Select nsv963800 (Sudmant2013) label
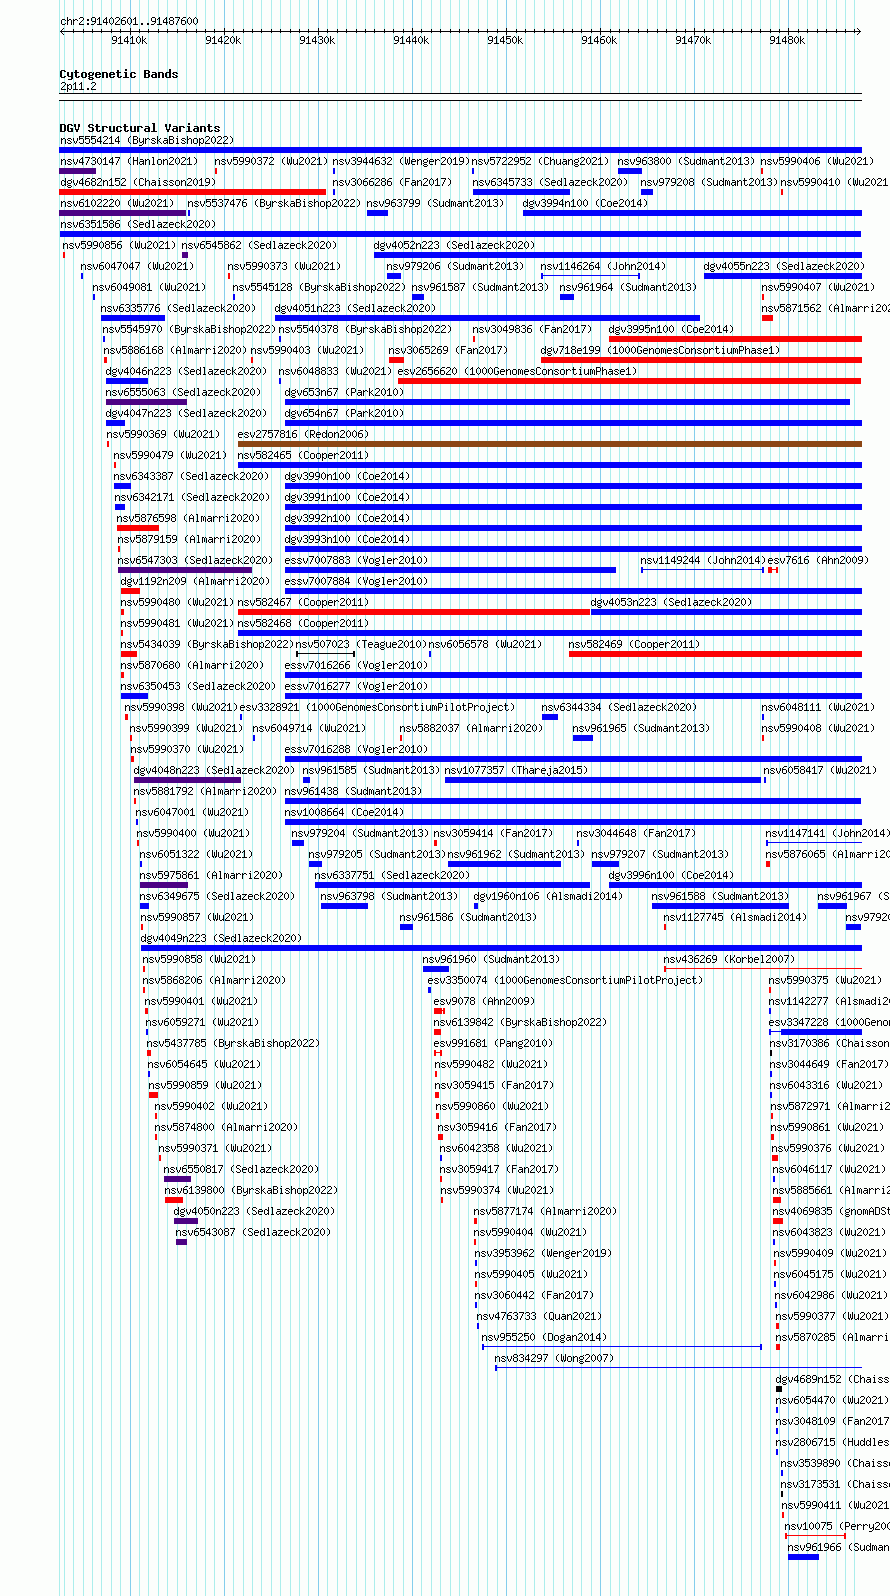The image size is (890, 1596). click(686, 161)
